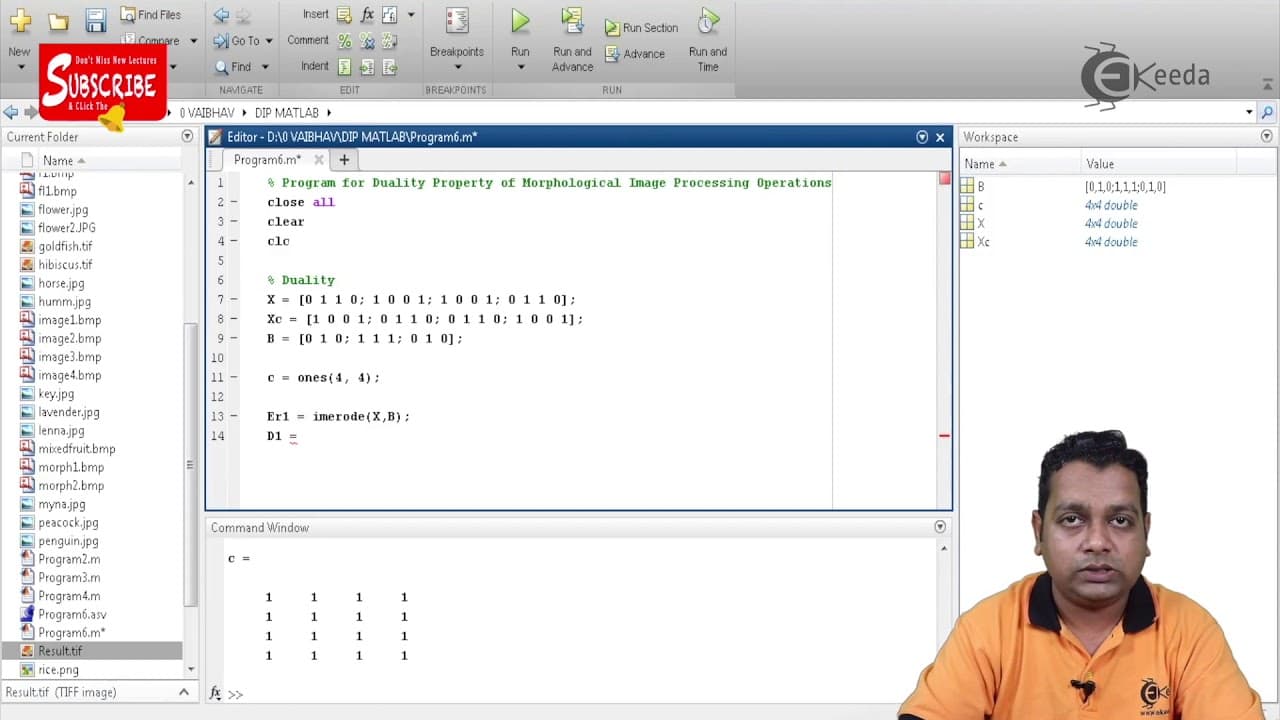Viewport: 1280px width, 720px height.
Task: Click the Insert section icon
Action: click(x=344, y=14)
